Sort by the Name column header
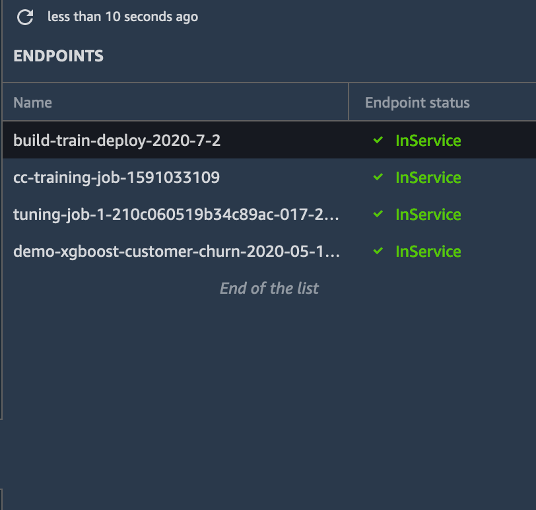The image size is (536, 510). [x=33, y=103]
